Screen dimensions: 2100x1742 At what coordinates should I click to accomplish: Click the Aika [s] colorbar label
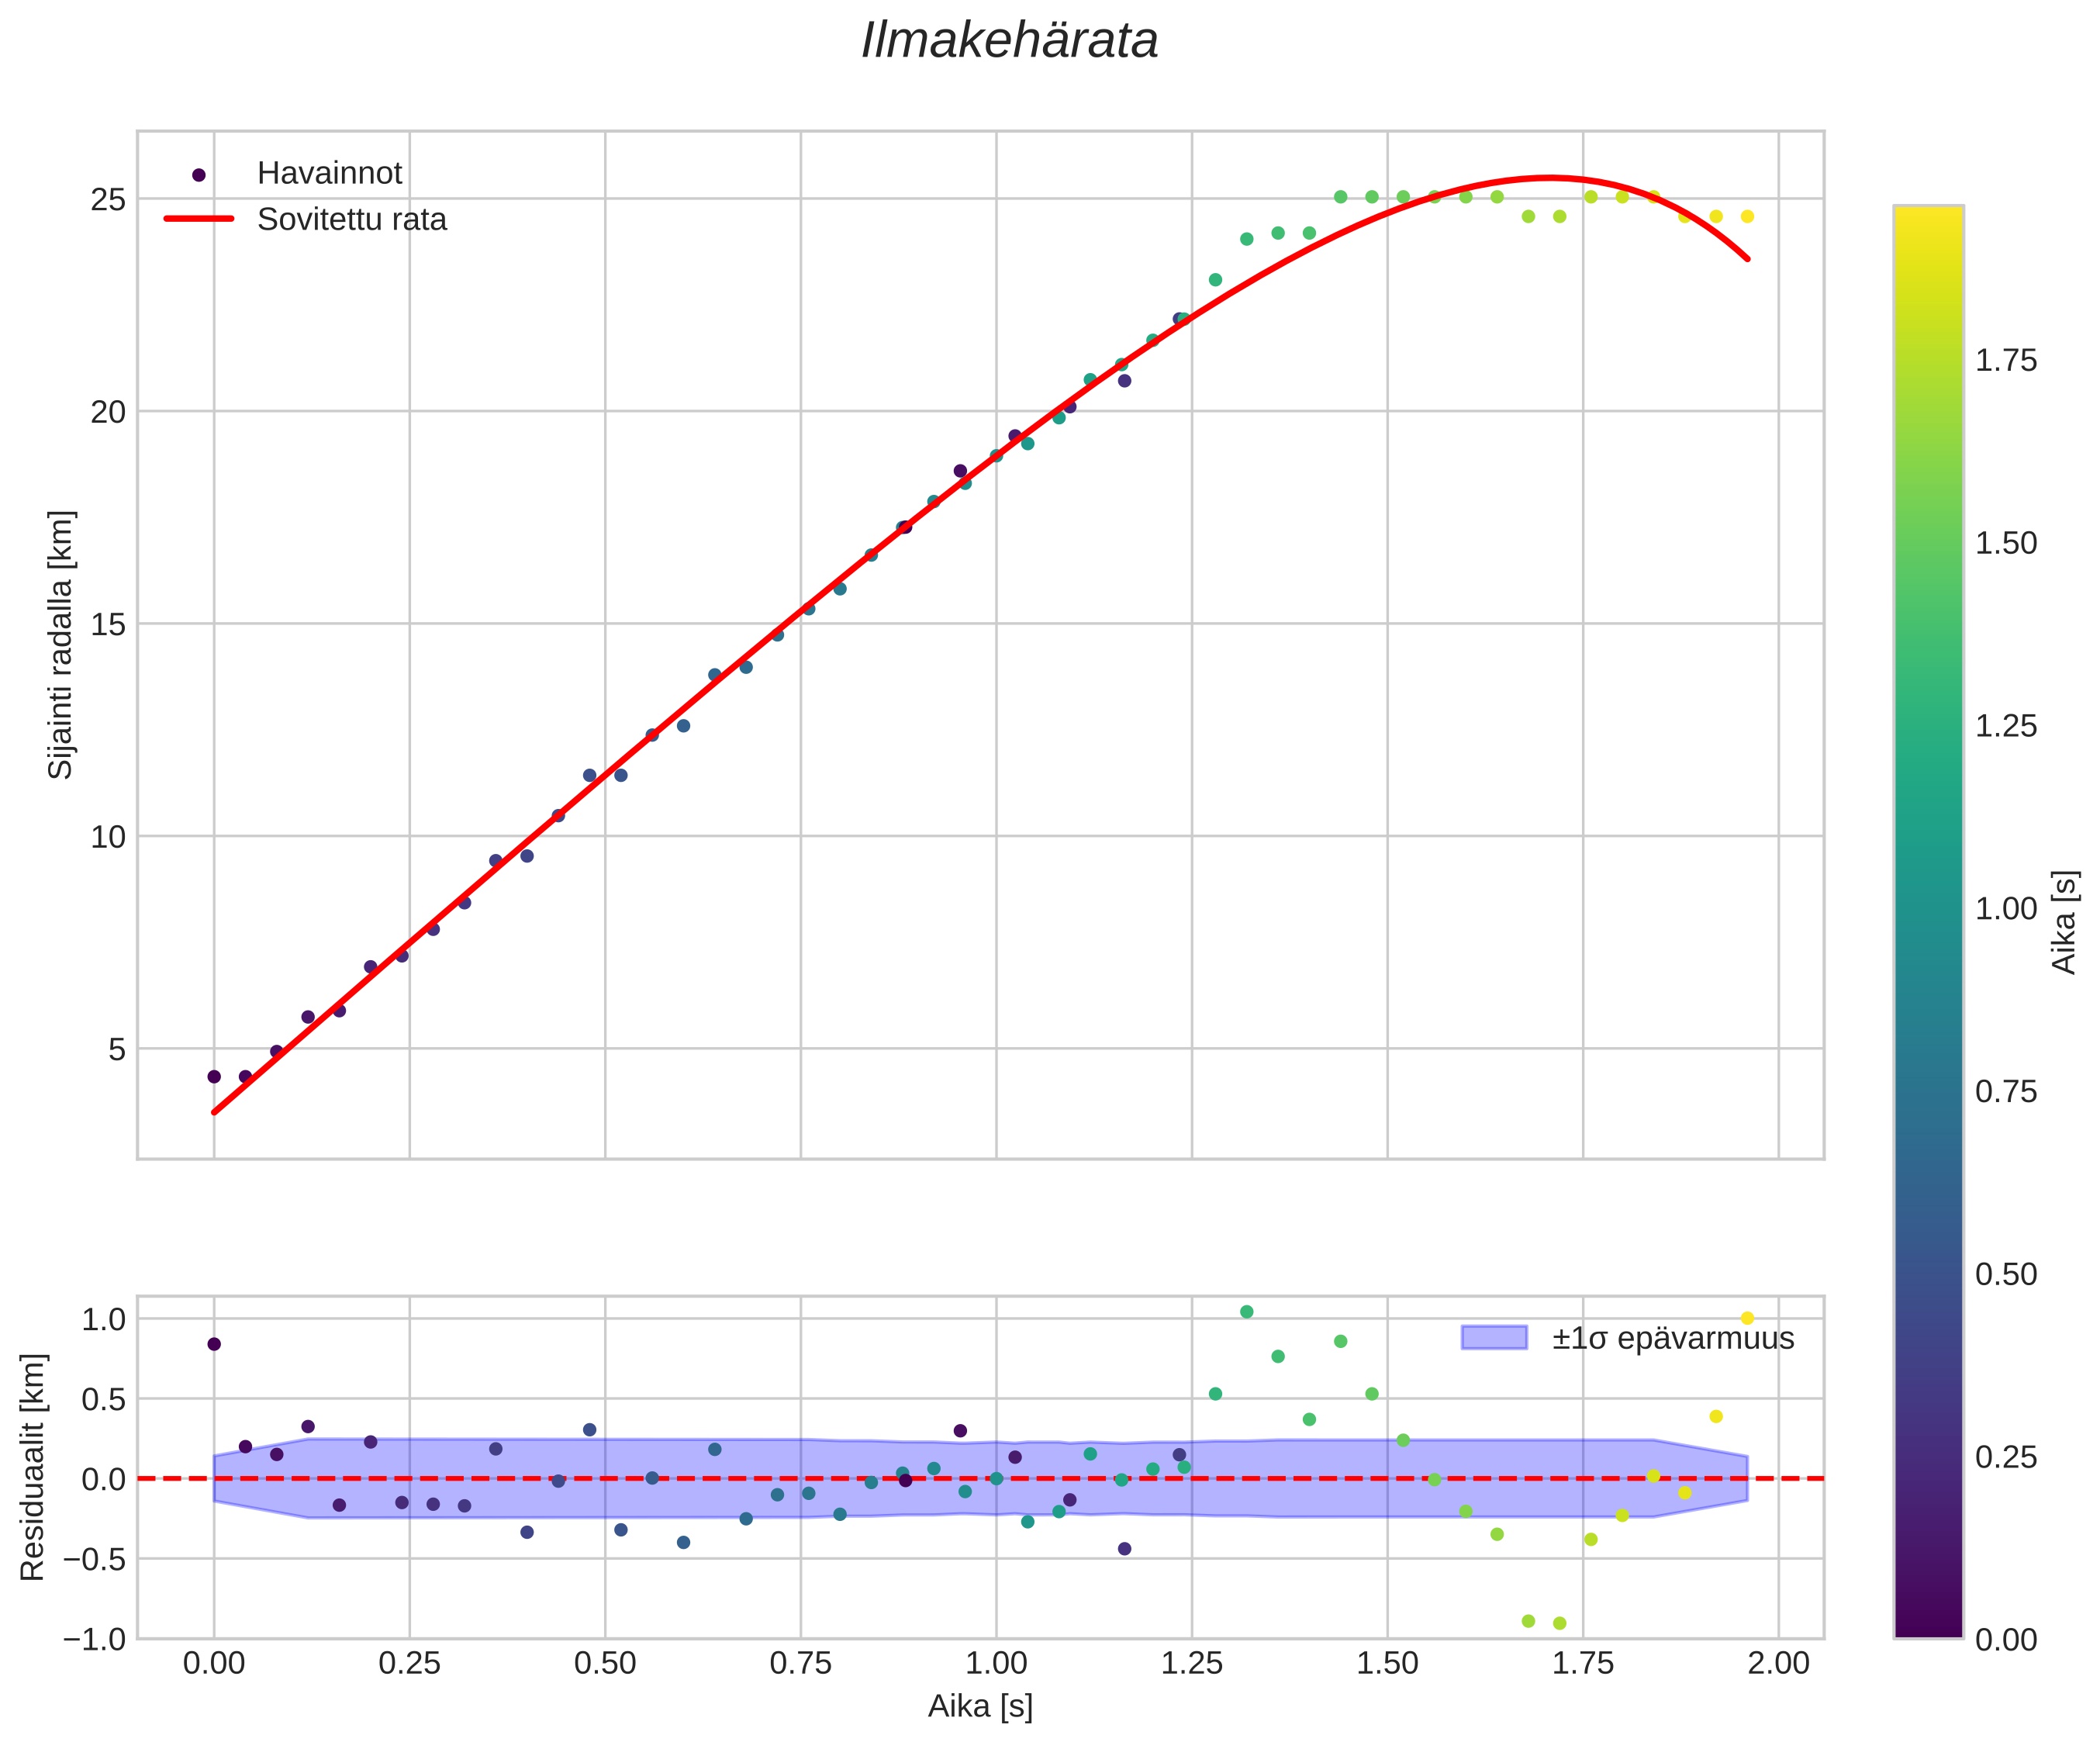pyautogui.click(x=2064, y=922)
